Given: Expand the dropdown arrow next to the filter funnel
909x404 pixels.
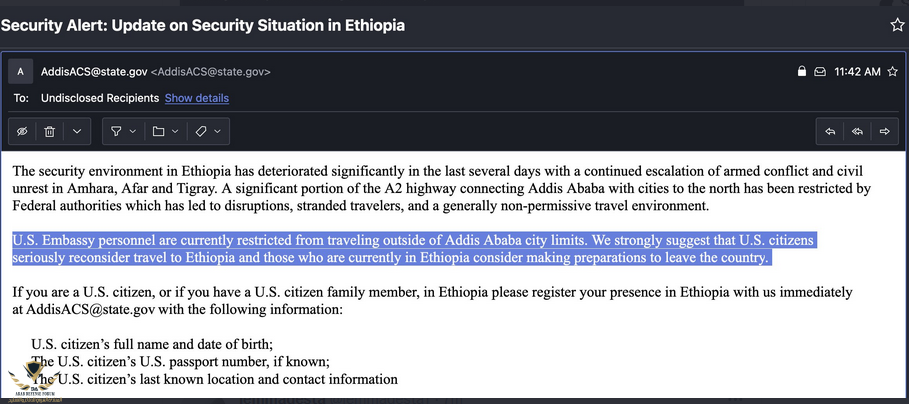Looking at the screenshot, I should [x=133, y=131].
